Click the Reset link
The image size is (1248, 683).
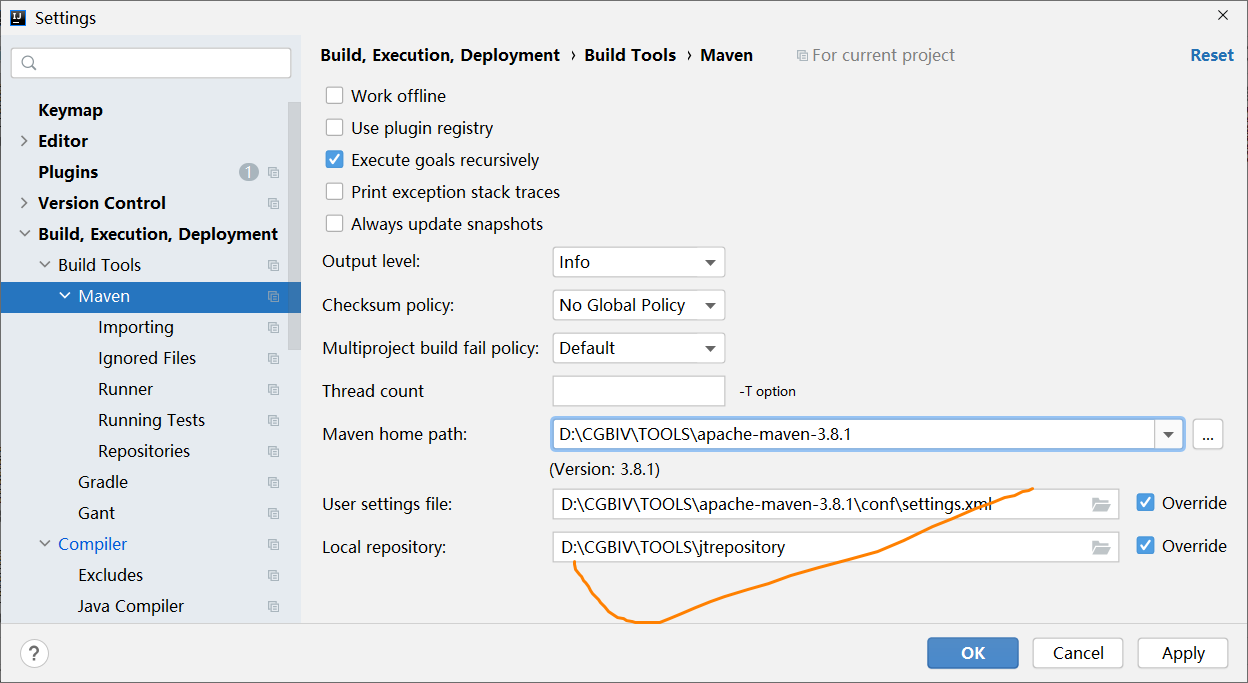pyautogui.click(x=1212, y=55)
